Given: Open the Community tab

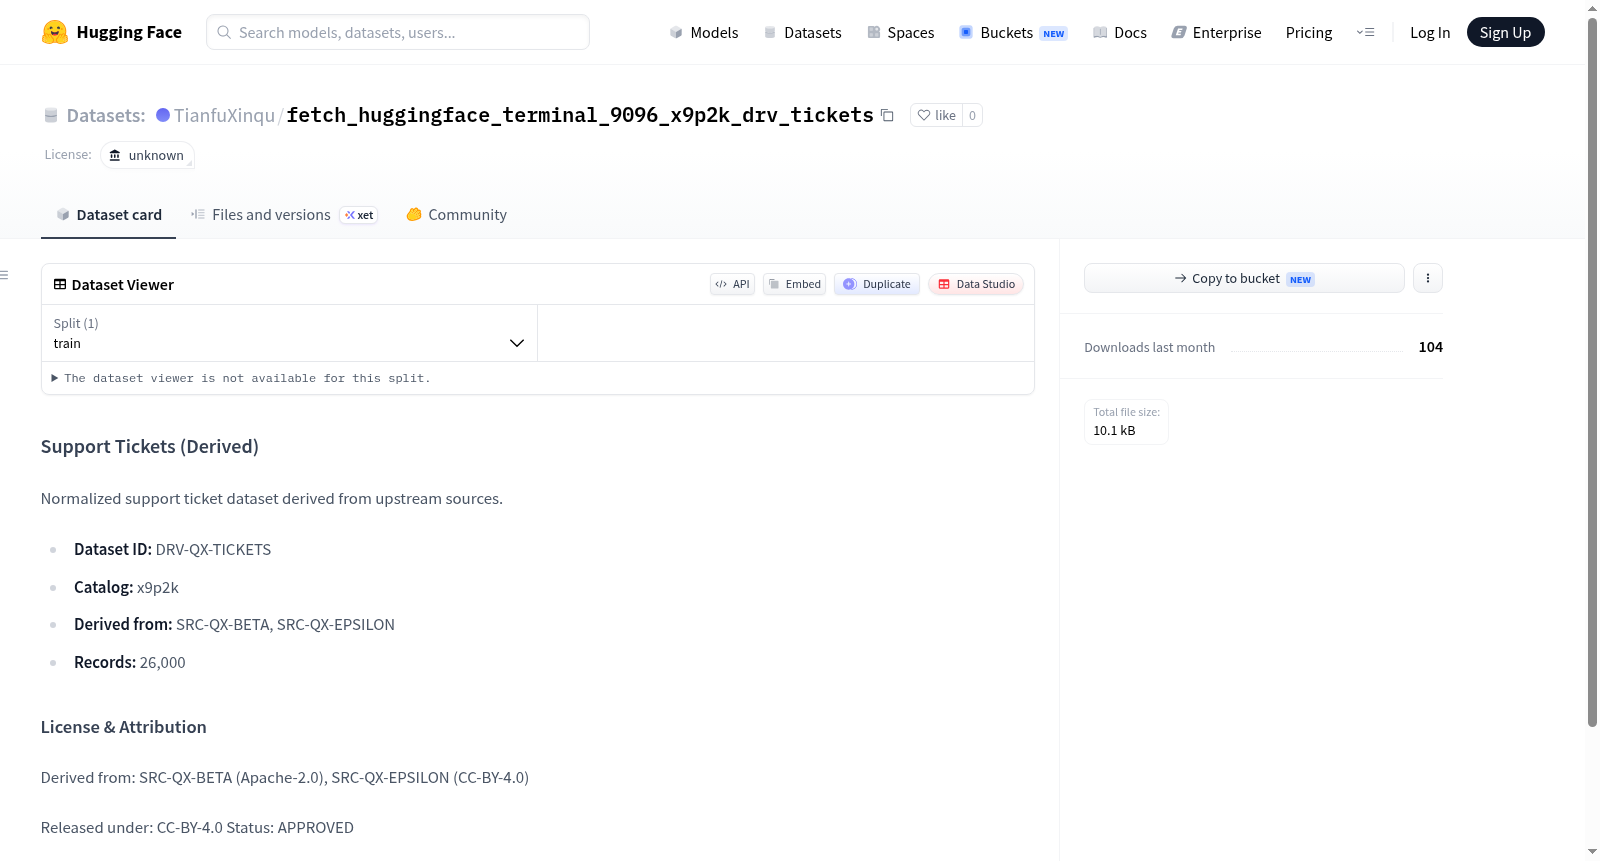Looking at the screenshot, I should [x=456, y=214].
